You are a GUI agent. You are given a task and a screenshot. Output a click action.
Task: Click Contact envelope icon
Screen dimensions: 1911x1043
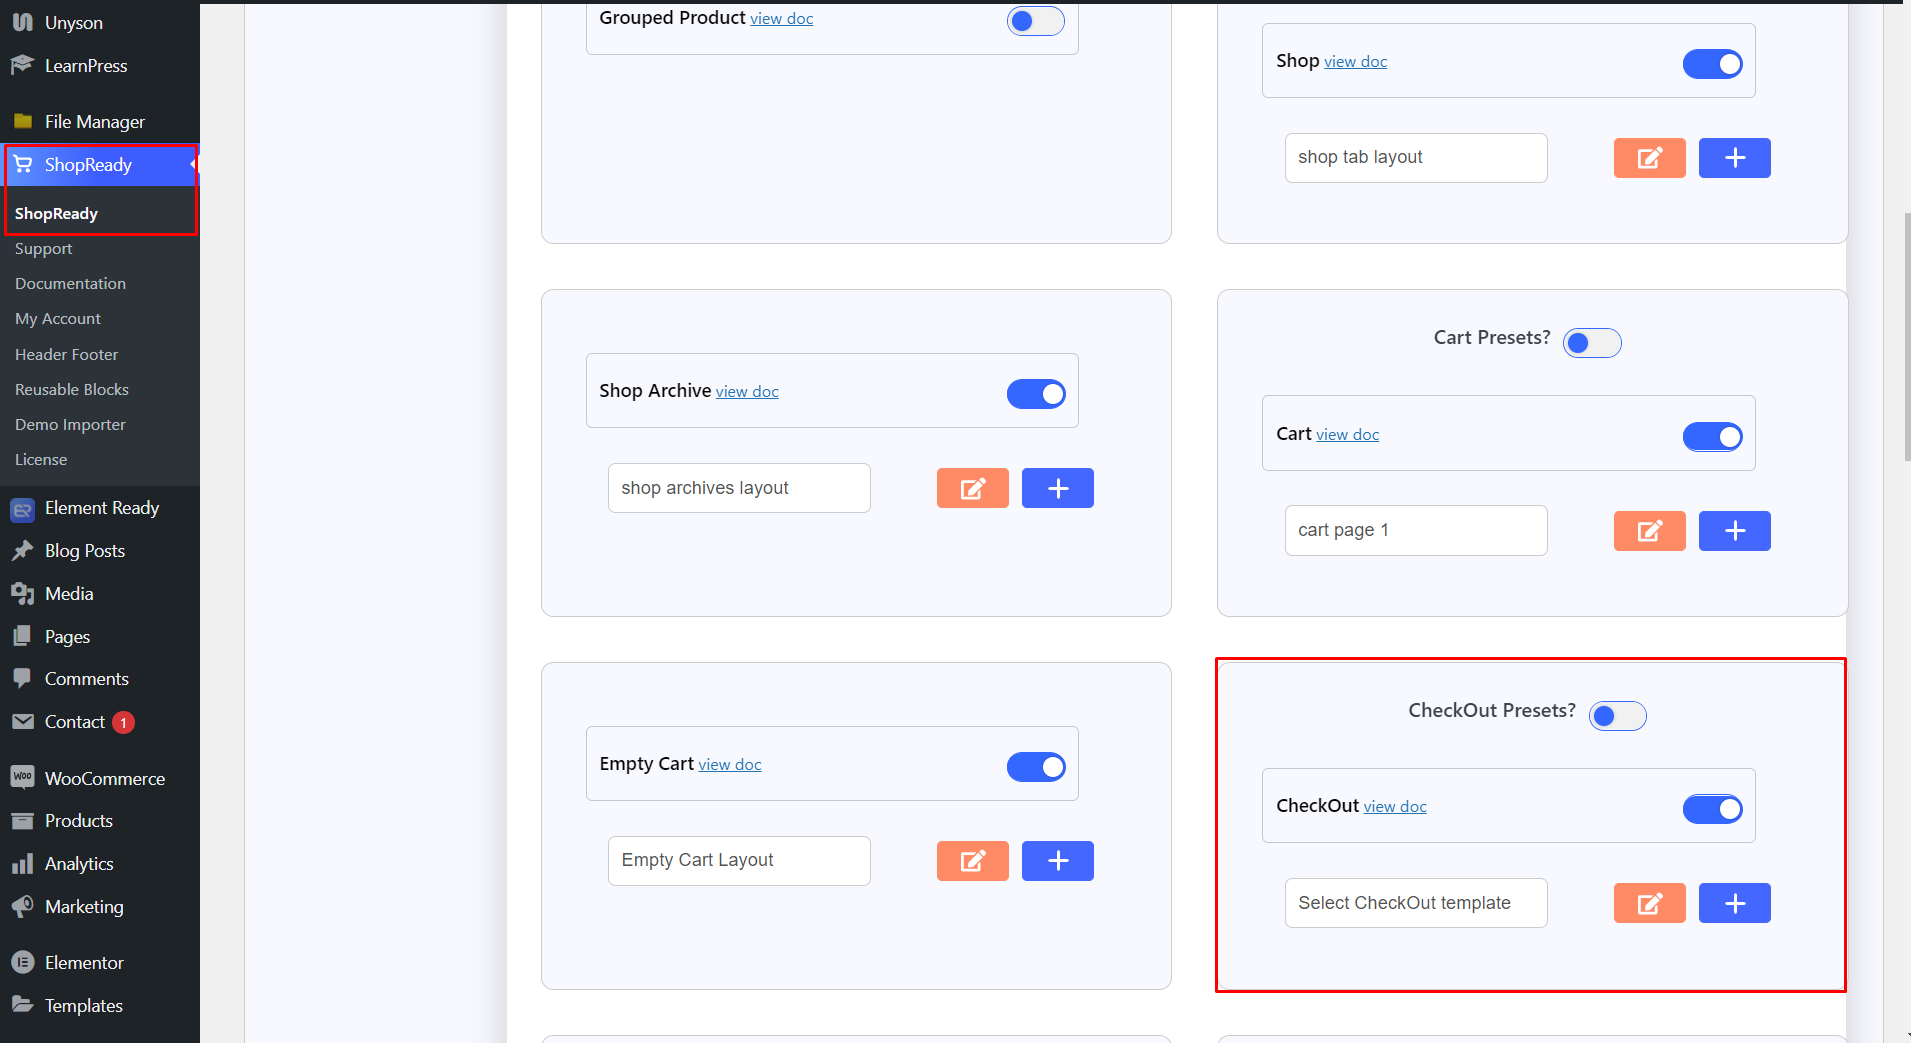22,721
